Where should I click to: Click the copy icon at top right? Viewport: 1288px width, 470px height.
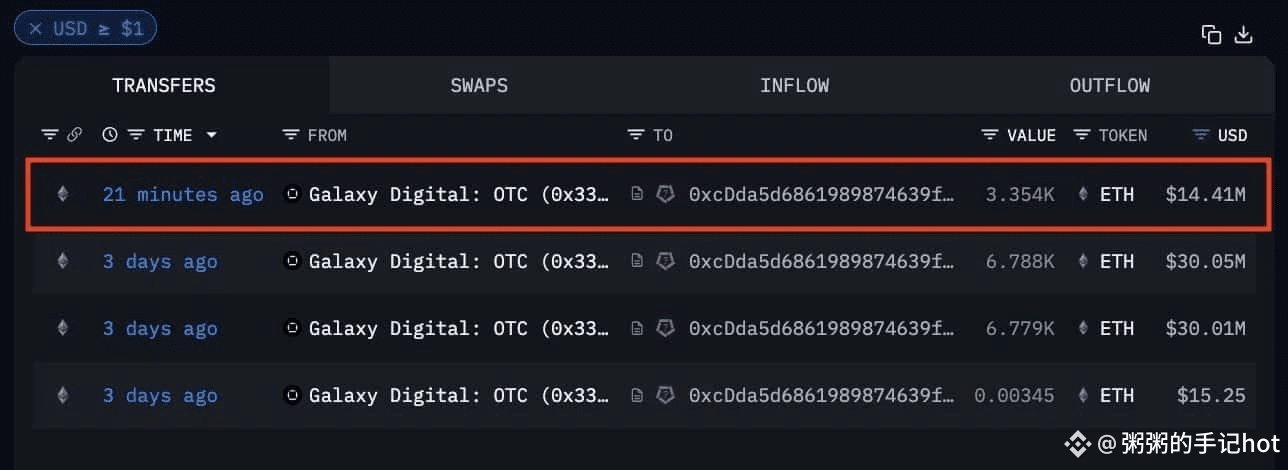pos(1211,34)
